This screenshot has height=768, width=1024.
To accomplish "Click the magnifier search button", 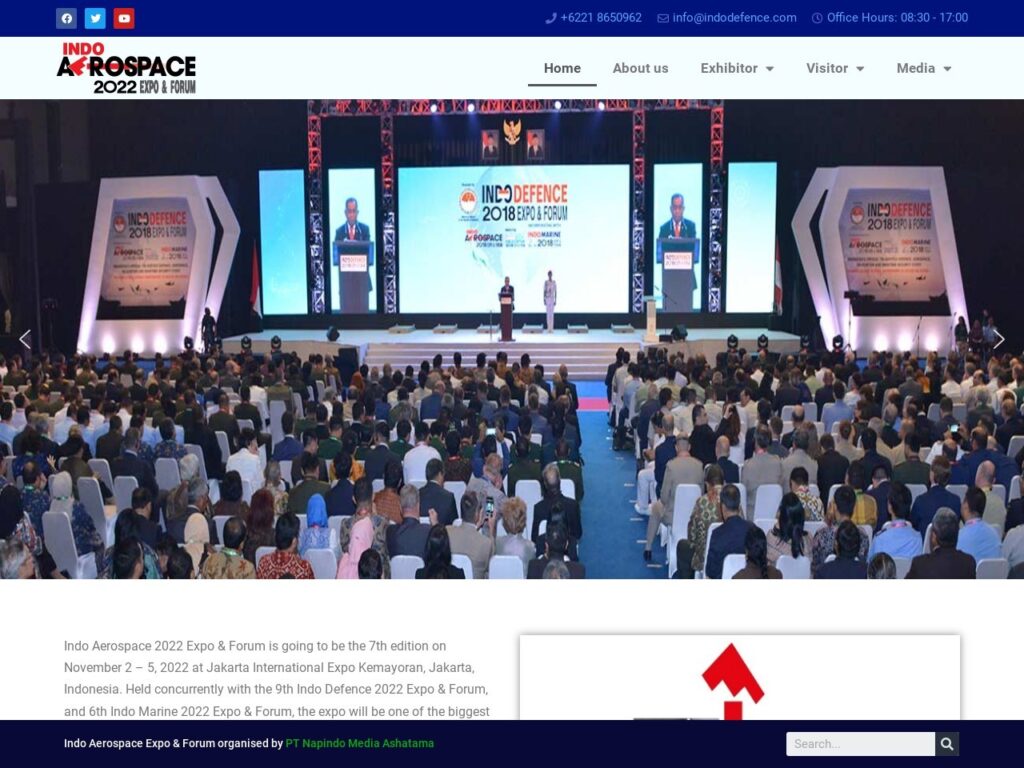I will click(x=947, y=744).
